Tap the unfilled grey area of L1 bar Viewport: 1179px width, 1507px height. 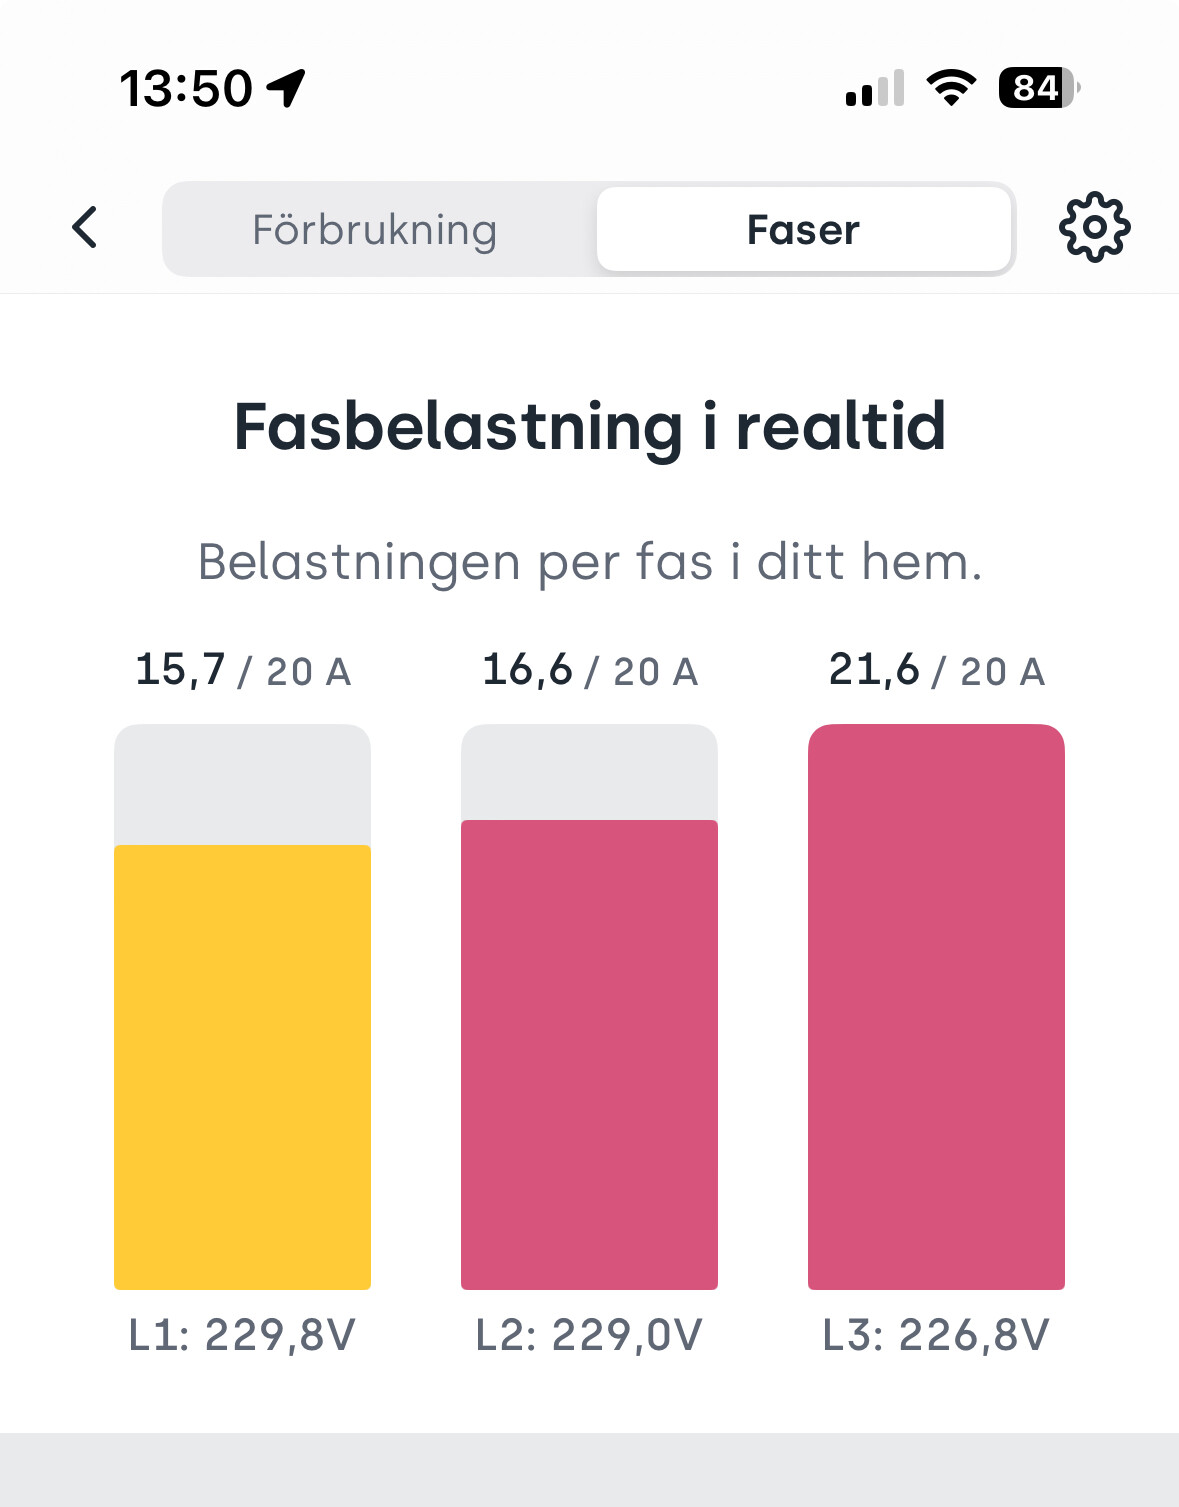(242, 784)
